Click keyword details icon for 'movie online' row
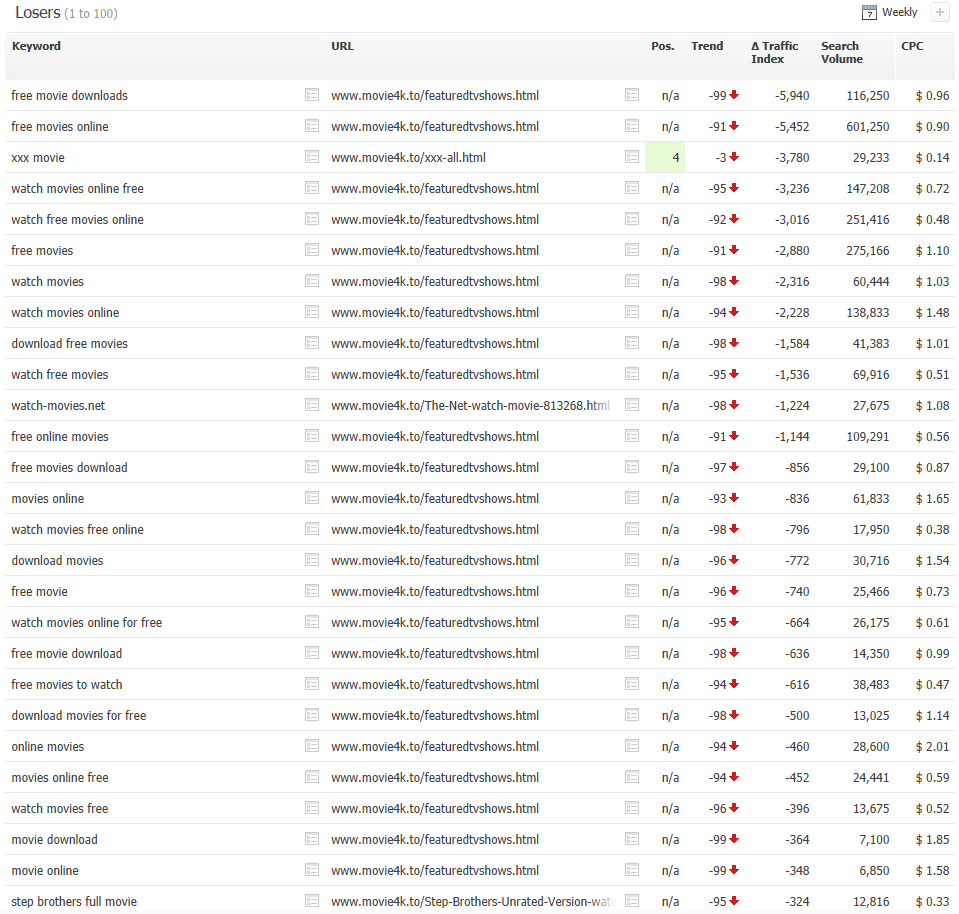The height and width of the screenshot is (914, 959). pyautogui.click(x=312, y=870)
